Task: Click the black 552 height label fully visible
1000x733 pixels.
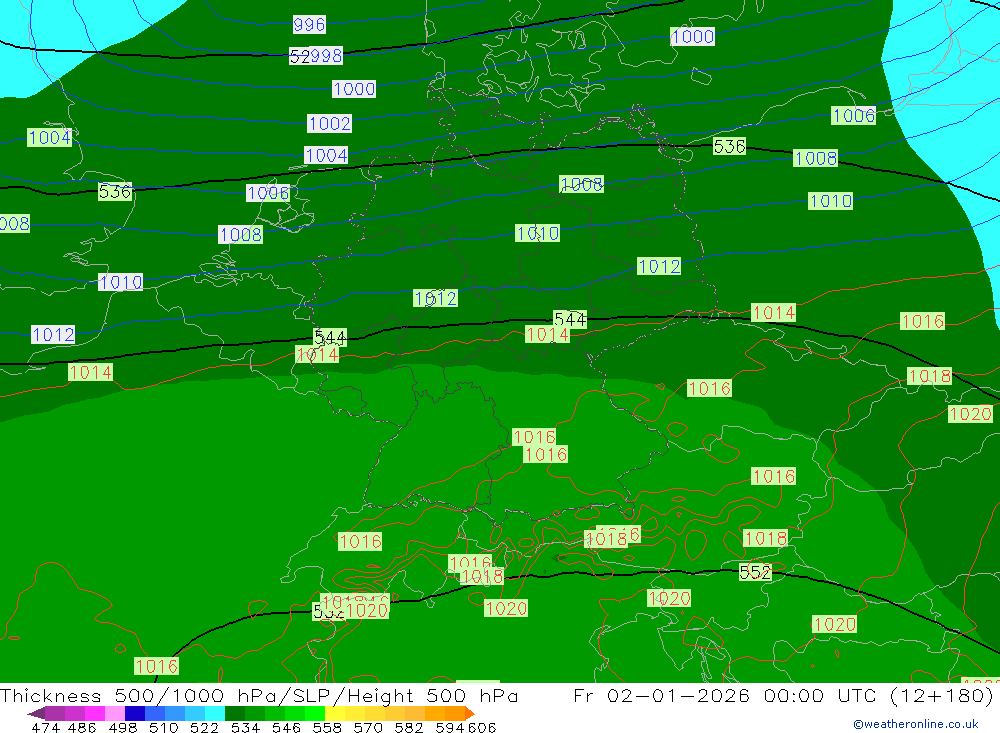Action: 755,572
